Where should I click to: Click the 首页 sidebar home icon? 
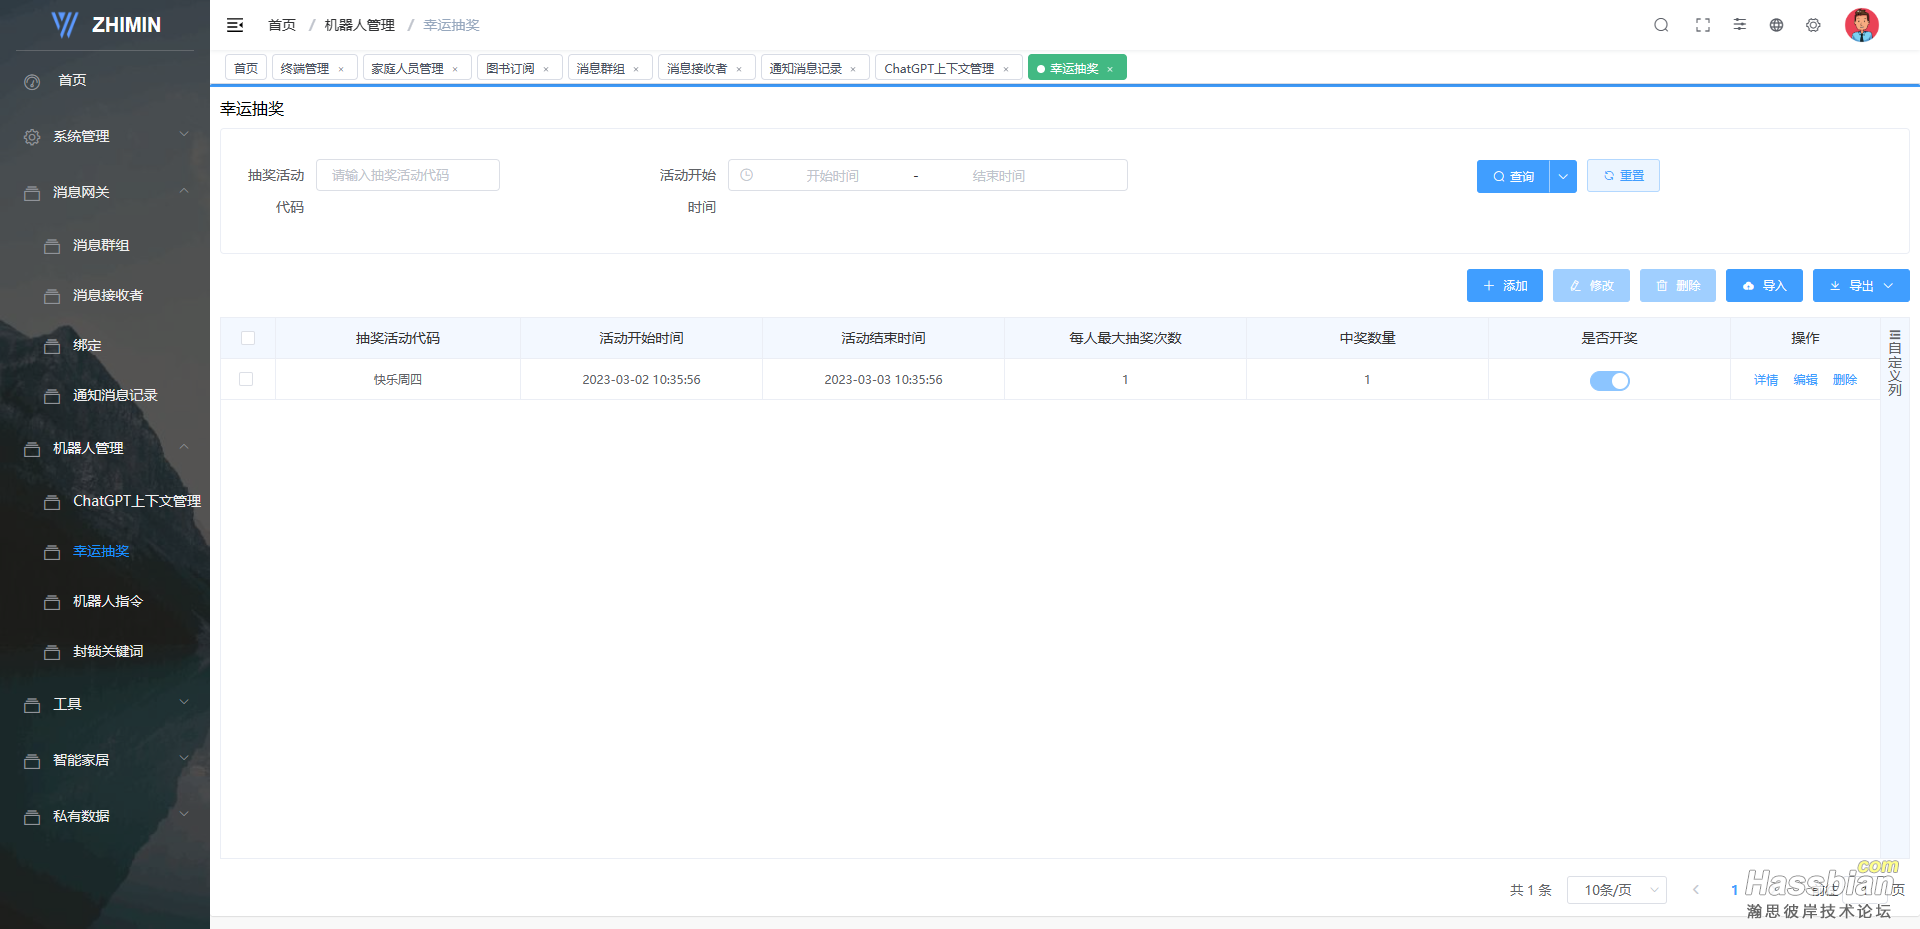32,81
